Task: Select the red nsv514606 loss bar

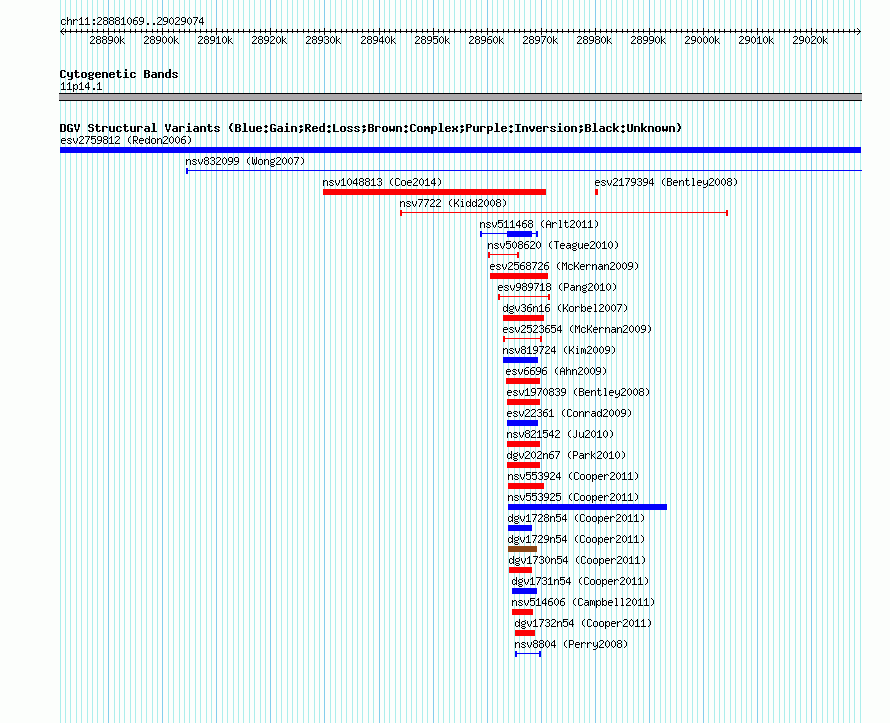Action: tap(522, 612)
